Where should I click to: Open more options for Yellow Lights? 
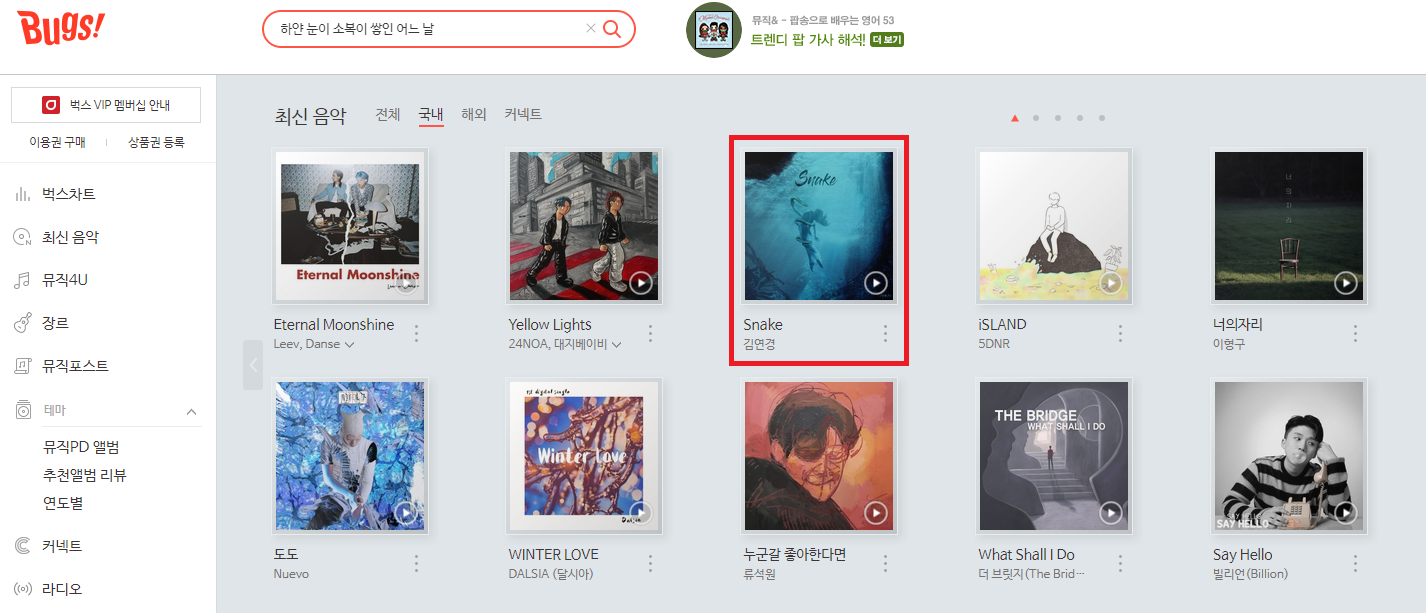tap(651, 334)
